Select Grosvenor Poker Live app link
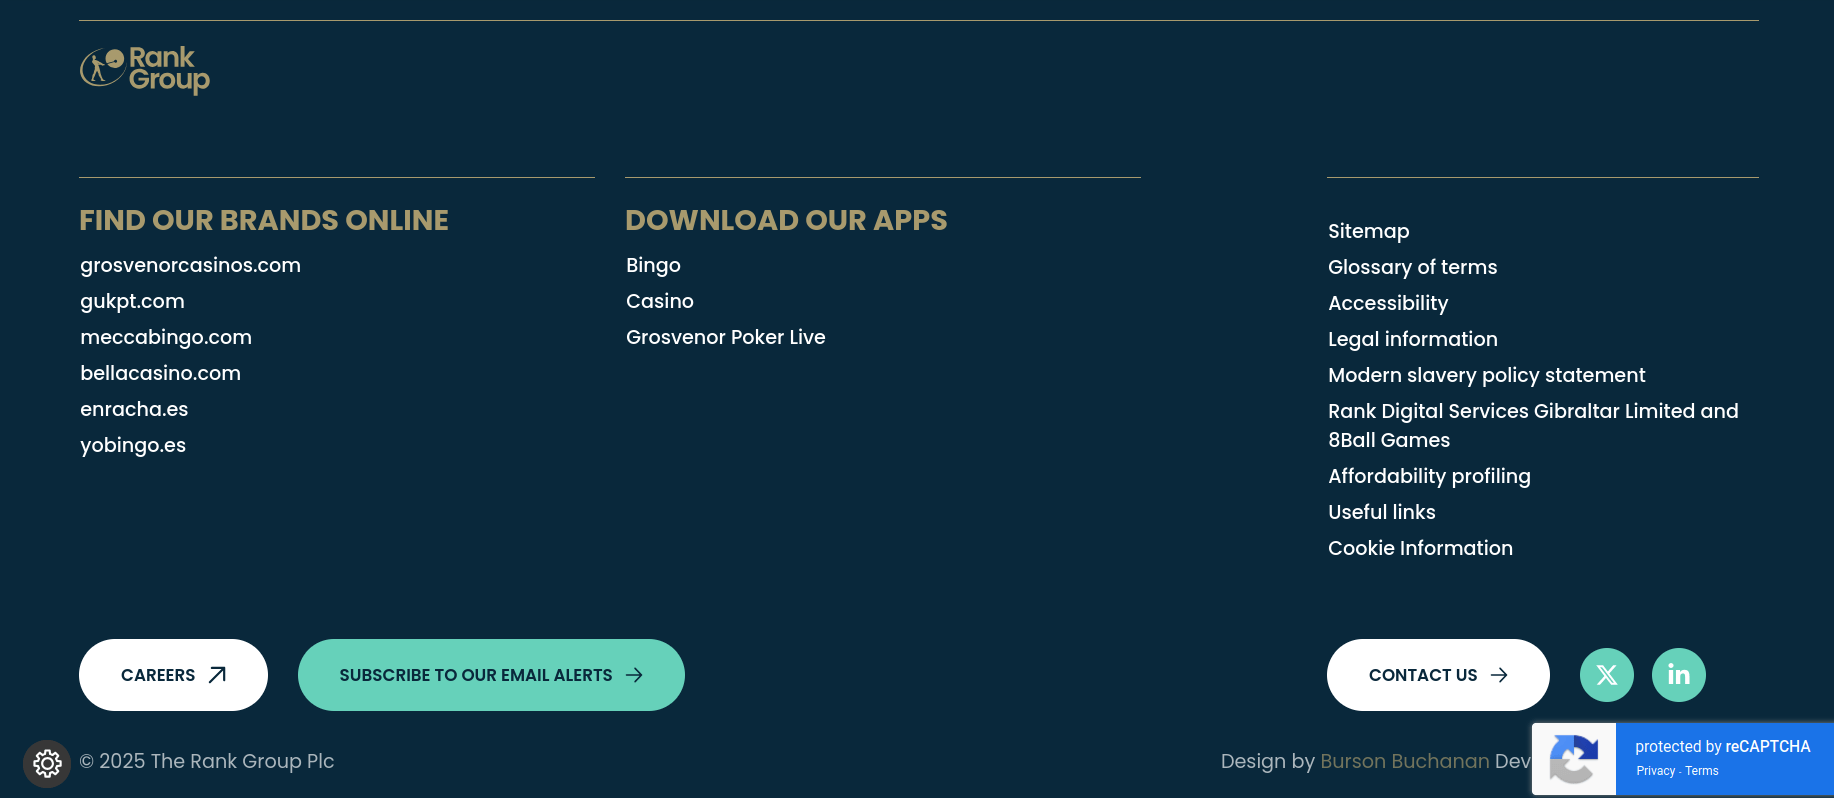1834x798 pixels. 725,337
